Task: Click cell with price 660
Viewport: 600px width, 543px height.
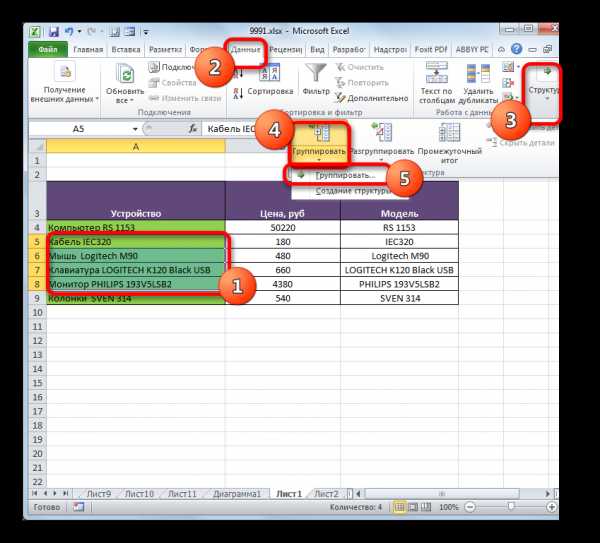Action: tap(283, 270)
